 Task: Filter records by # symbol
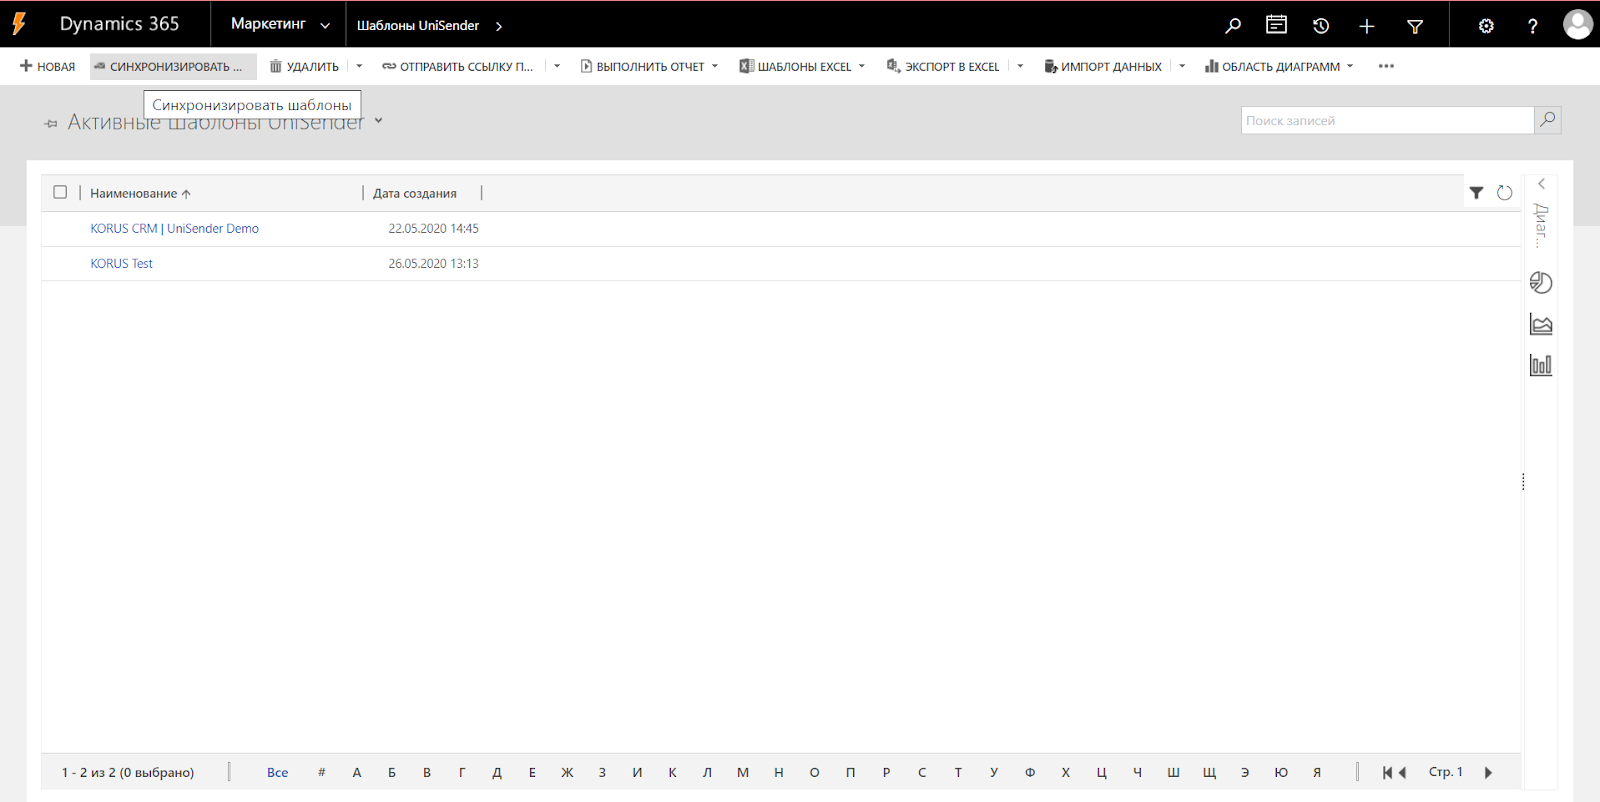pos(321,772)
